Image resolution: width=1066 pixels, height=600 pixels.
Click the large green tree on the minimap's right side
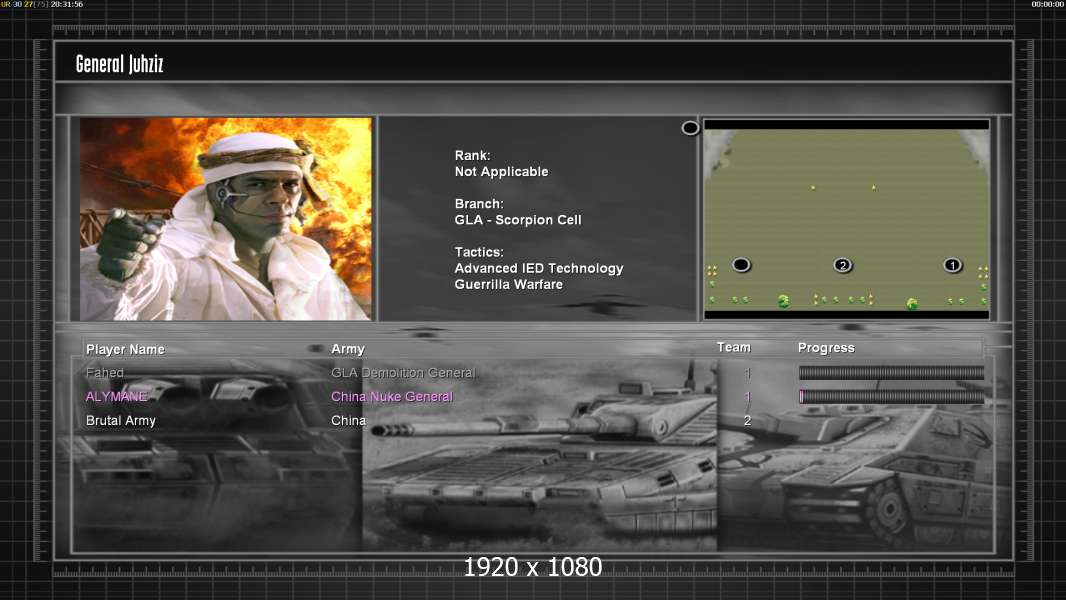point(911,304)
